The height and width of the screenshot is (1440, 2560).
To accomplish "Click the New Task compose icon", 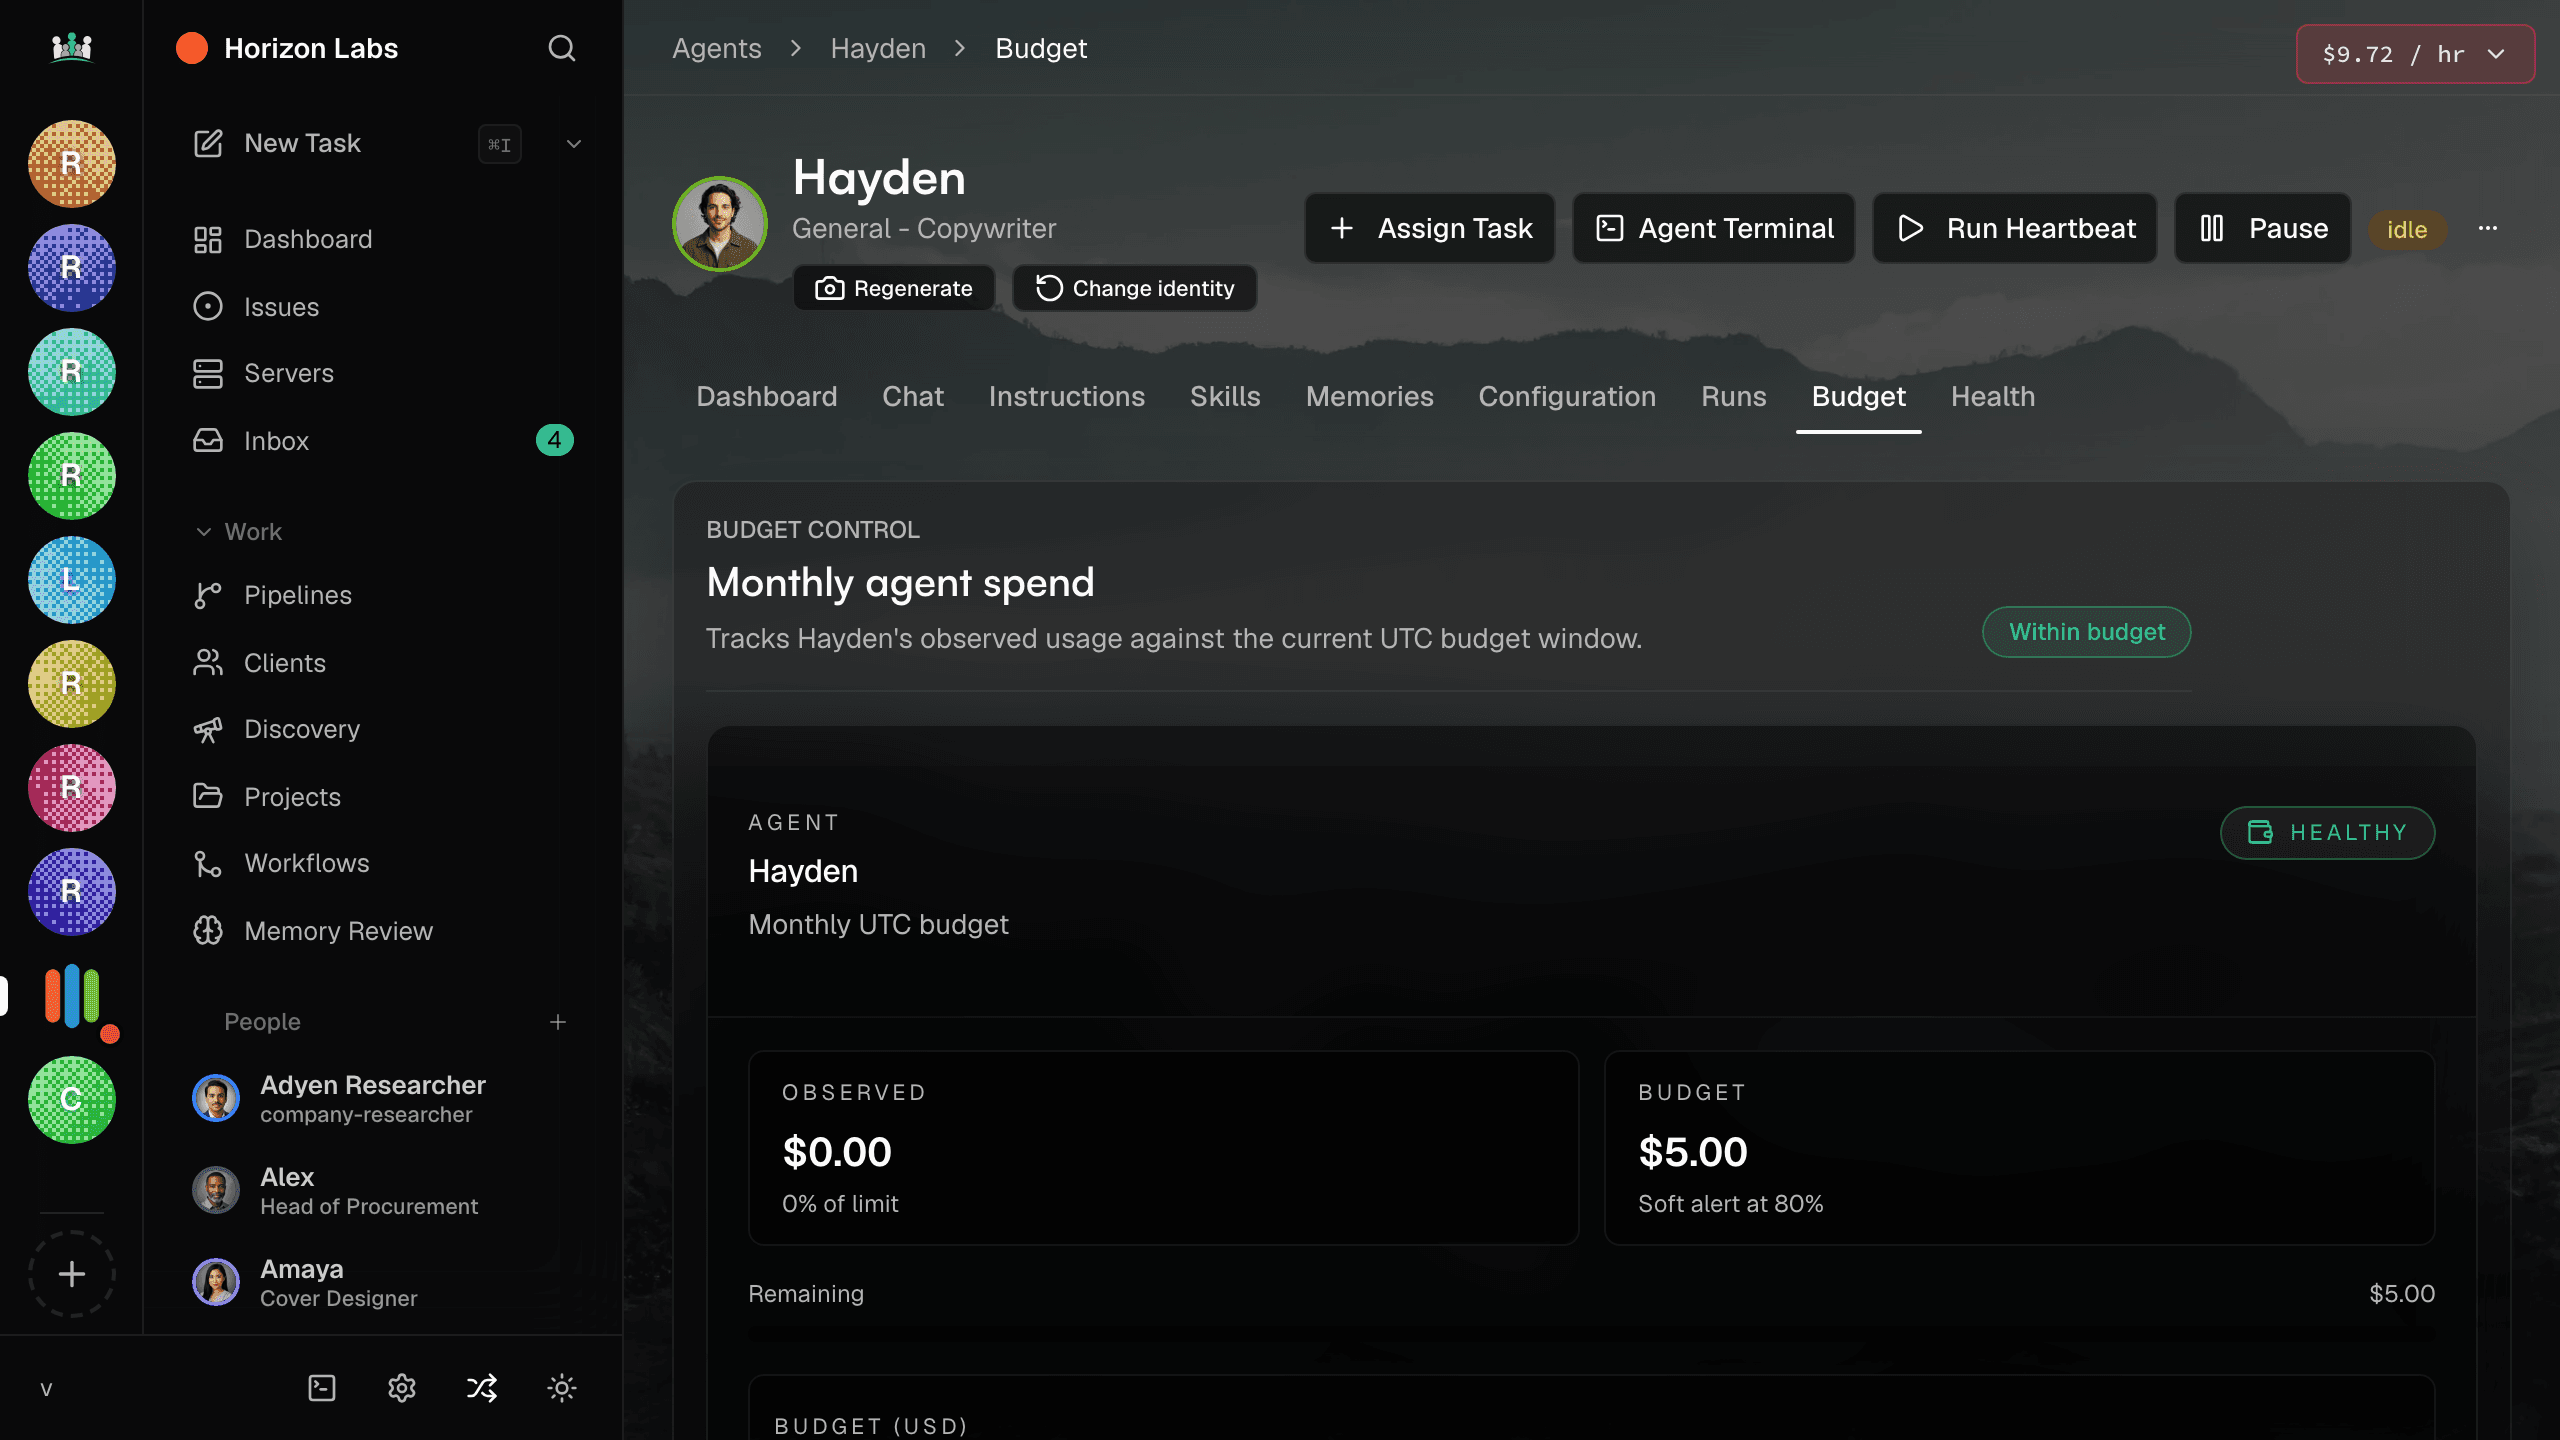I will coord(208,143).
